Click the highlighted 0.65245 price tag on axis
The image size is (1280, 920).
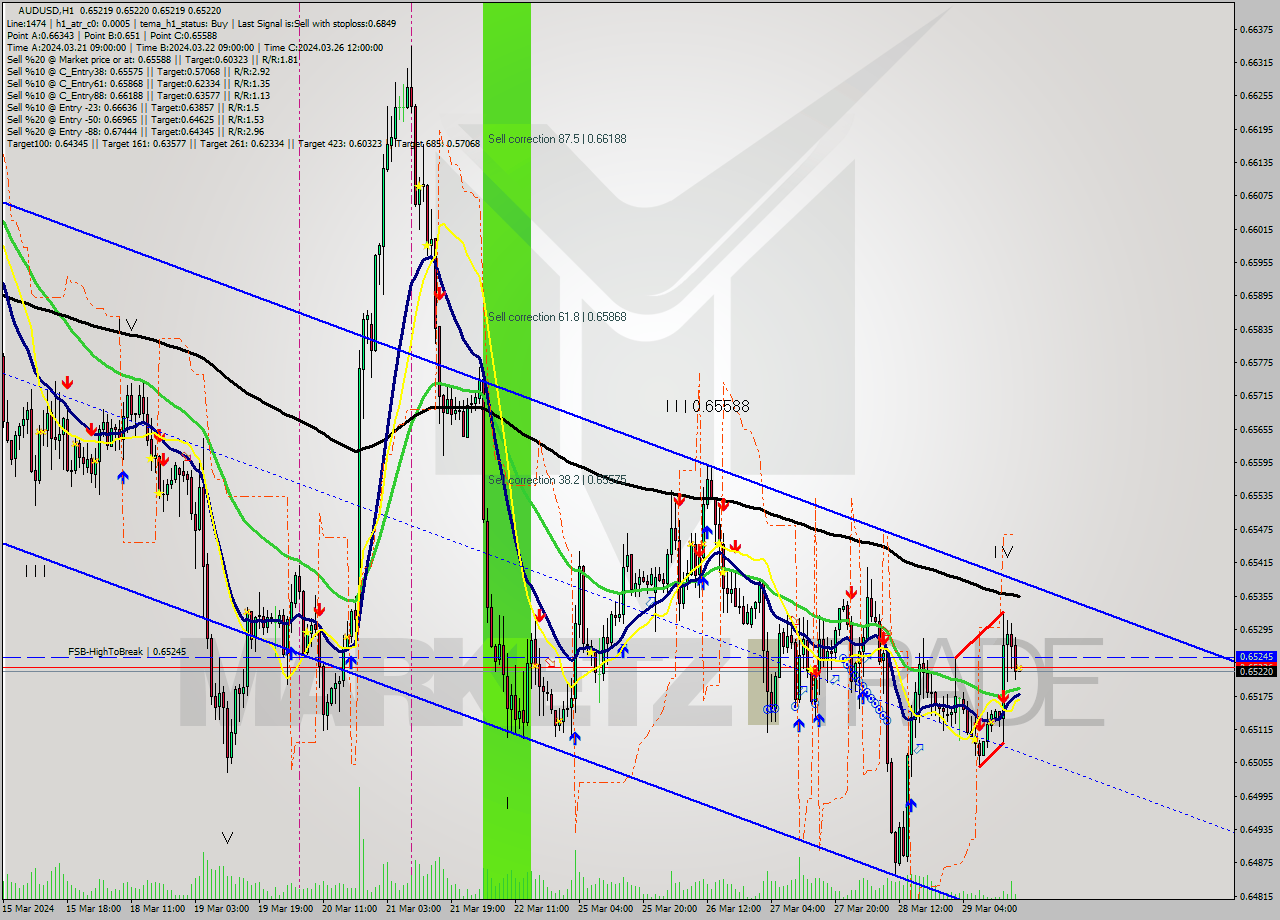tap(1256, 657)
